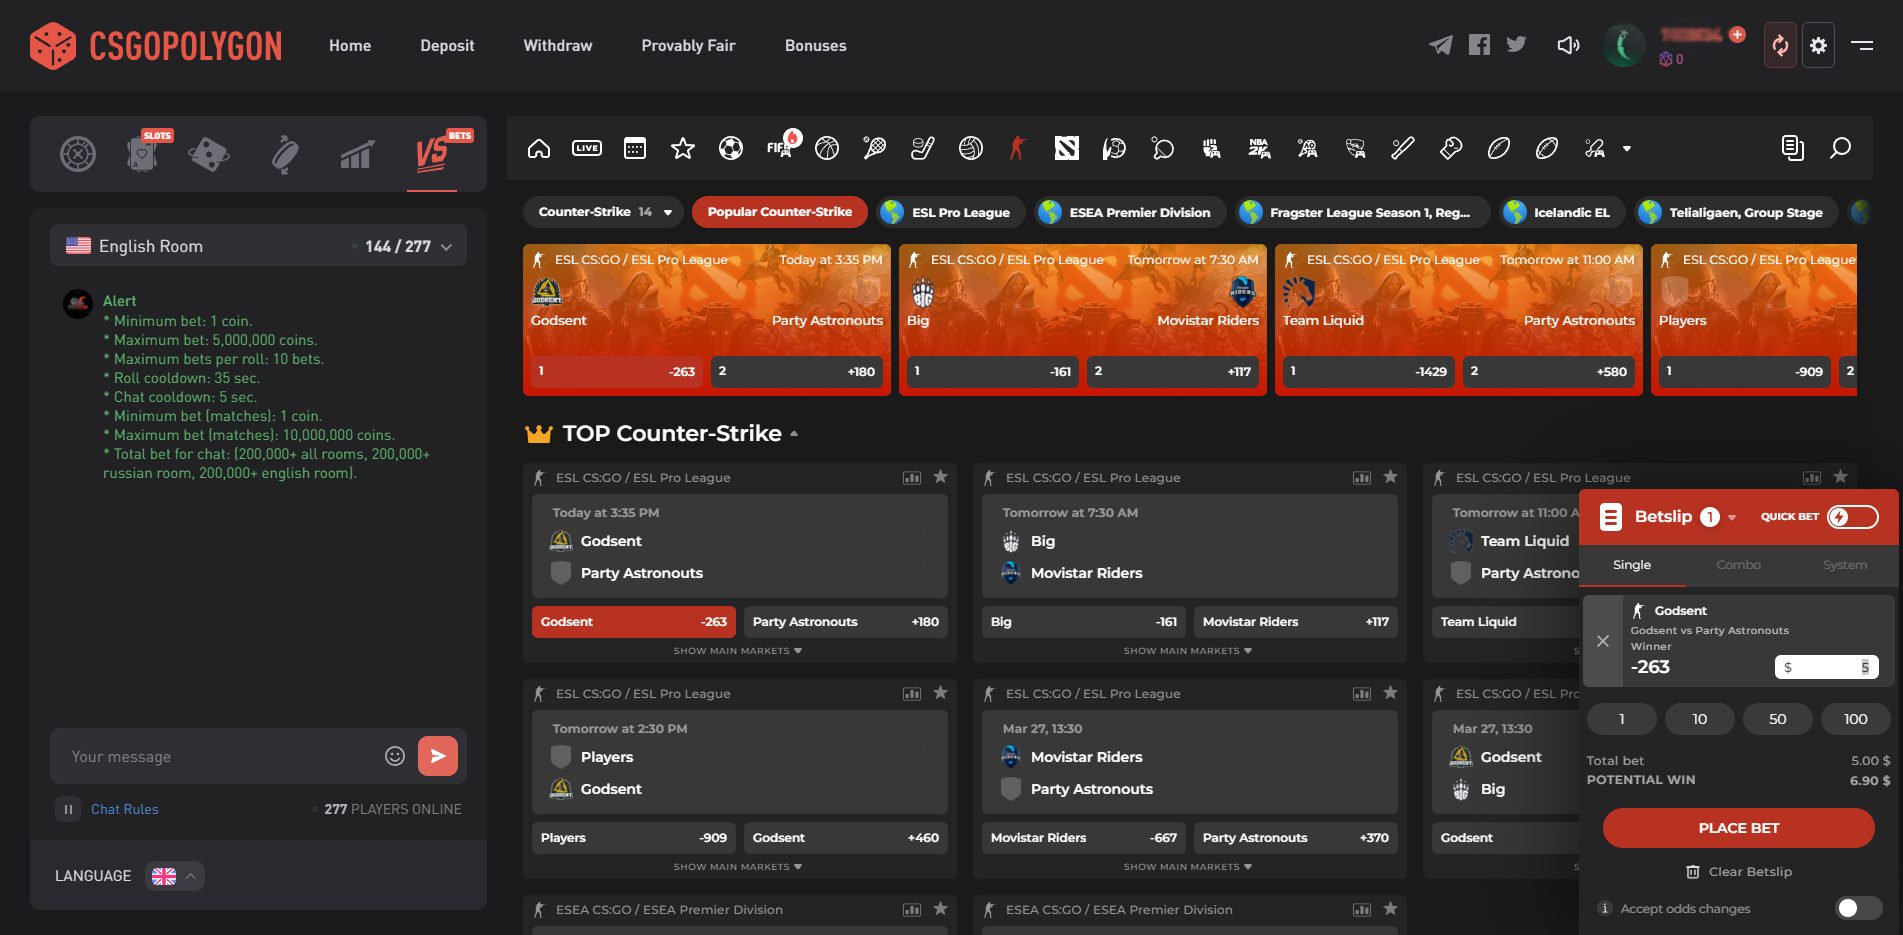Collapse the TOP Counter-Strike section
1903x935 pixels.
pos(794,434)
